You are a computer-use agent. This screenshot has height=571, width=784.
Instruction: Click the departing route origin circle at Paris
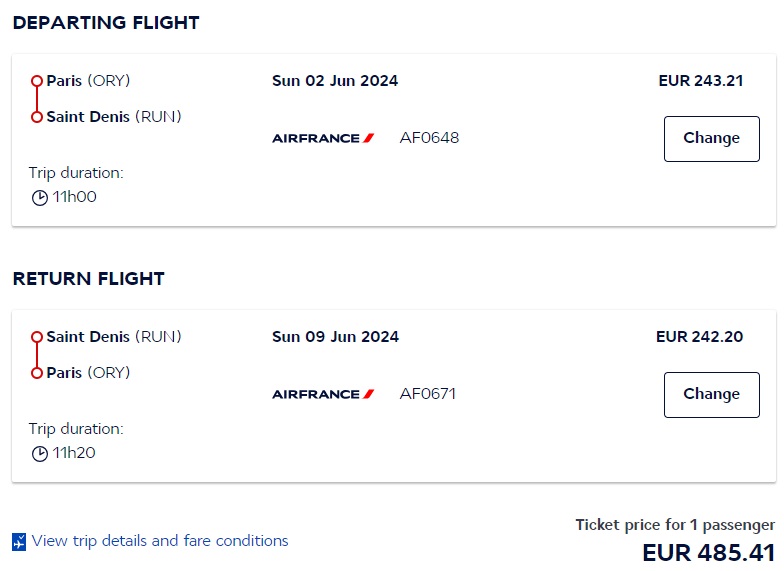point(36,81)
